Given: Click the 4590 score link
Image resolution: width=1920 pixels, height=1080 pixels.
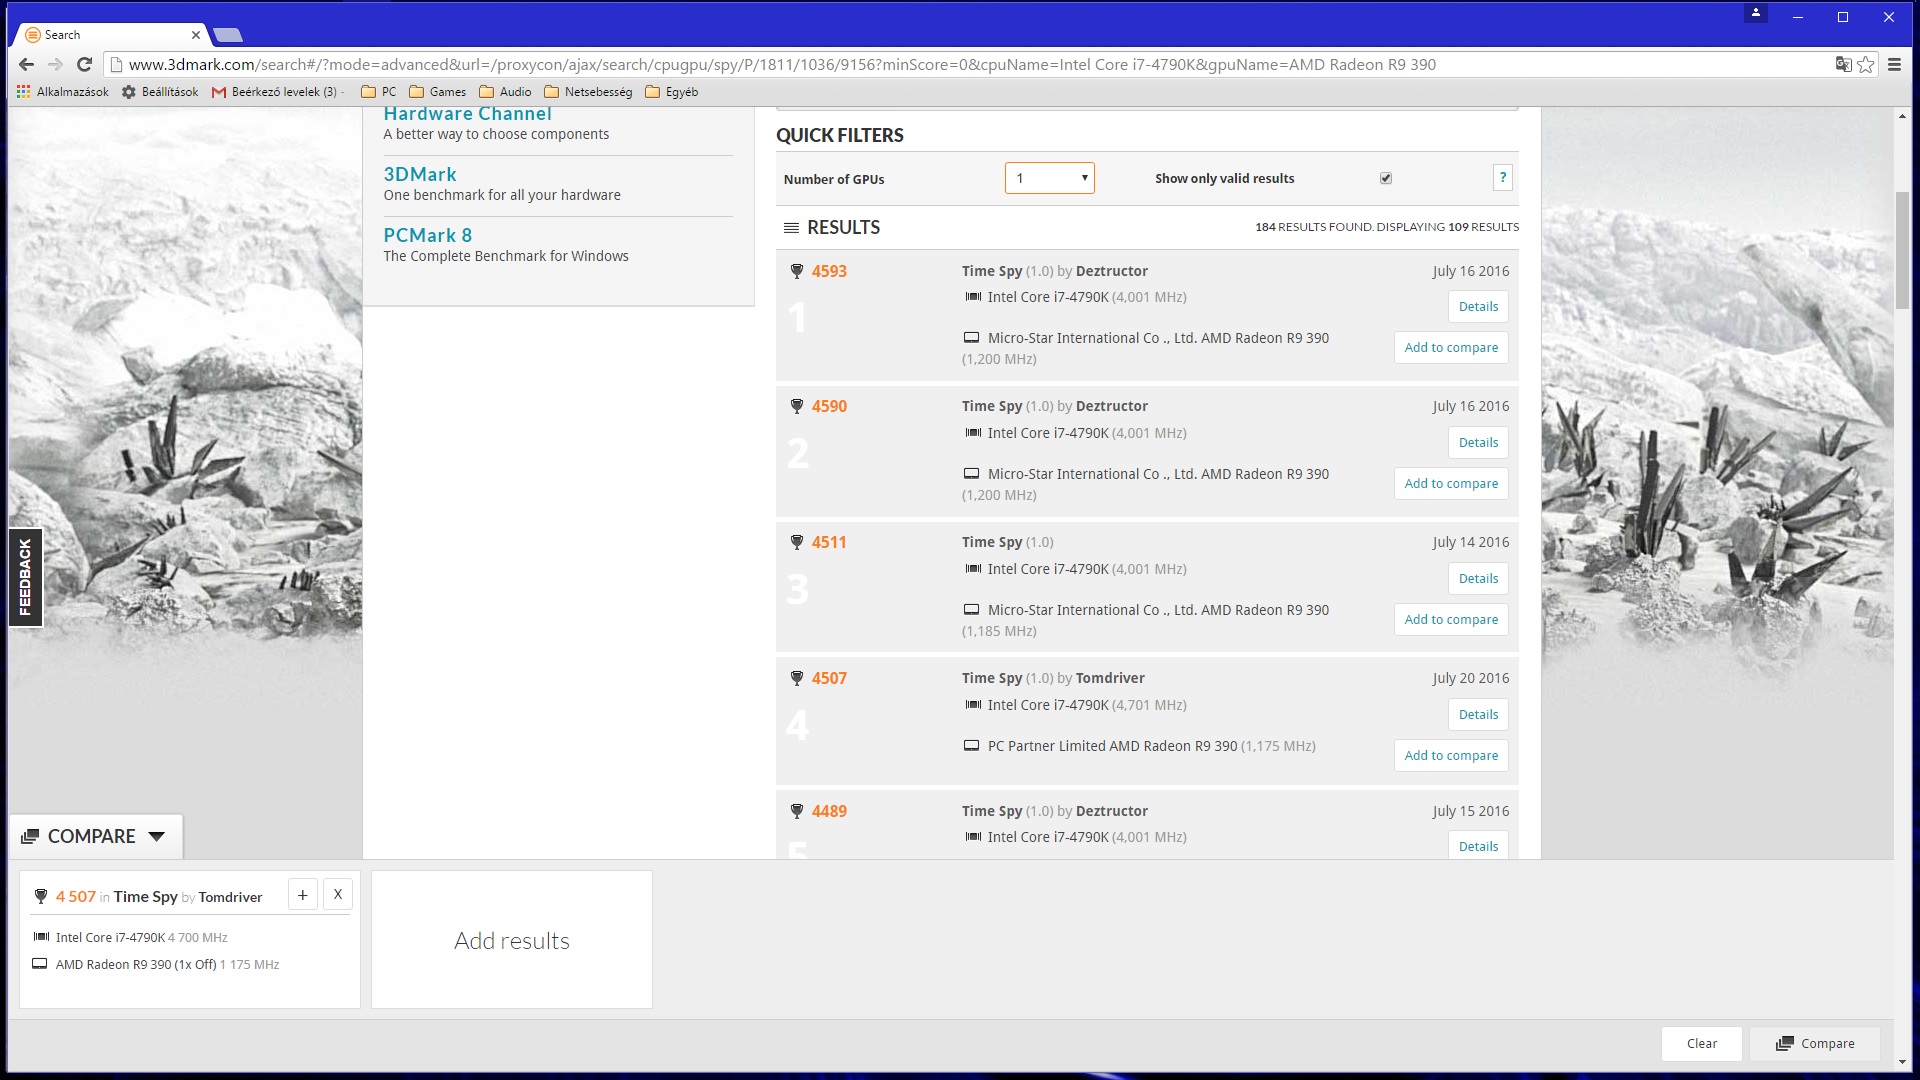Looking at the screenshot, I should 829,406.
